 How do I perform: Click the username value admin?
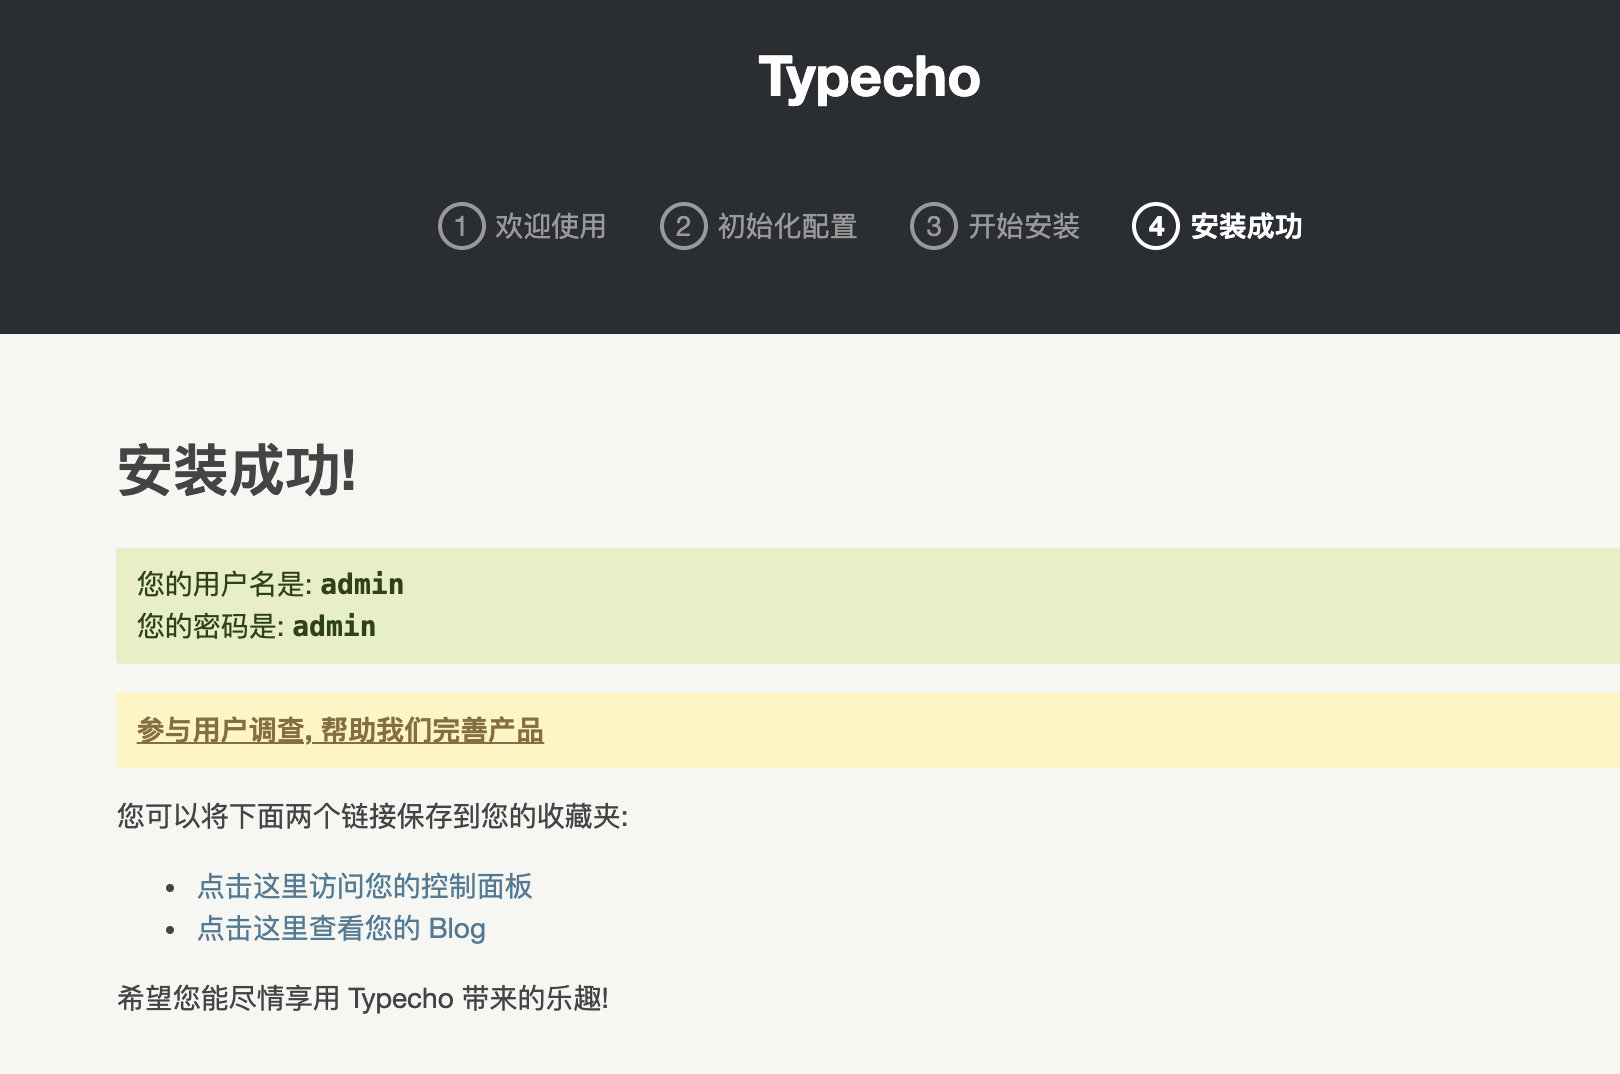point(362,584)
